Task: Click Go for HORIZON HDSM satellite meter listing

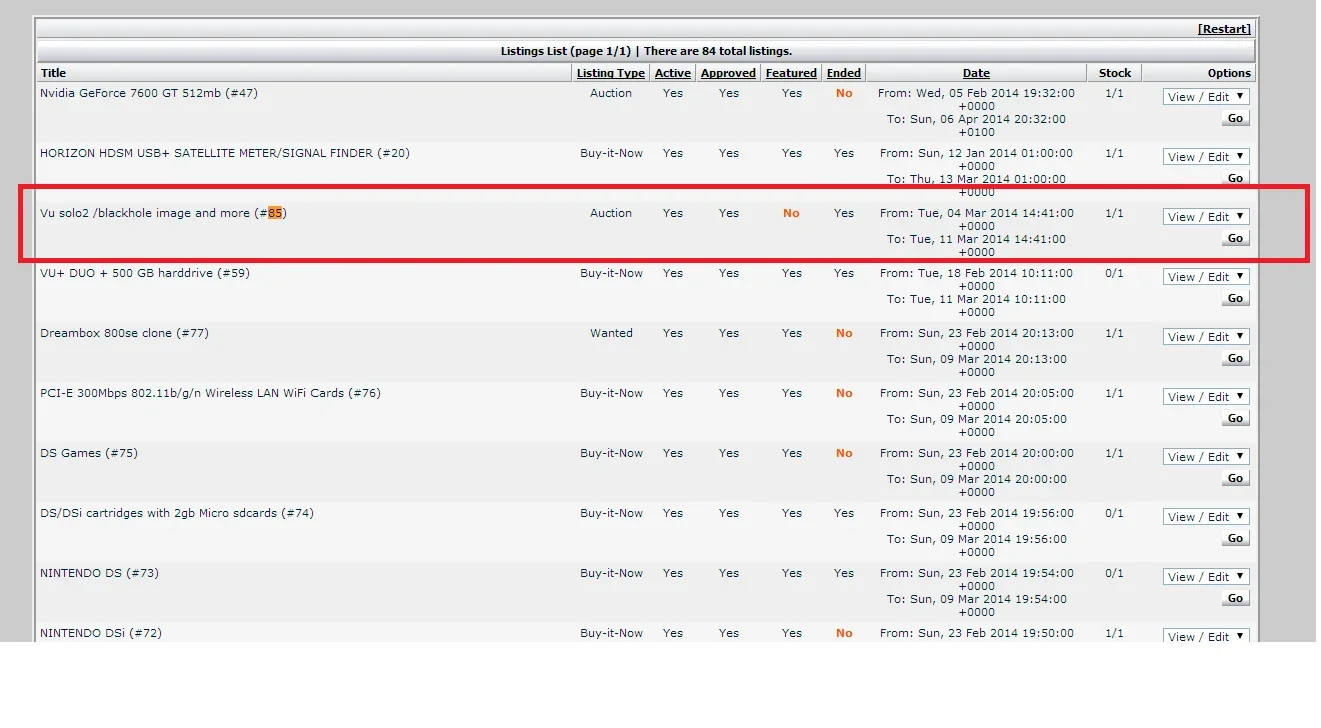Action: click(x=1235, y=178)
